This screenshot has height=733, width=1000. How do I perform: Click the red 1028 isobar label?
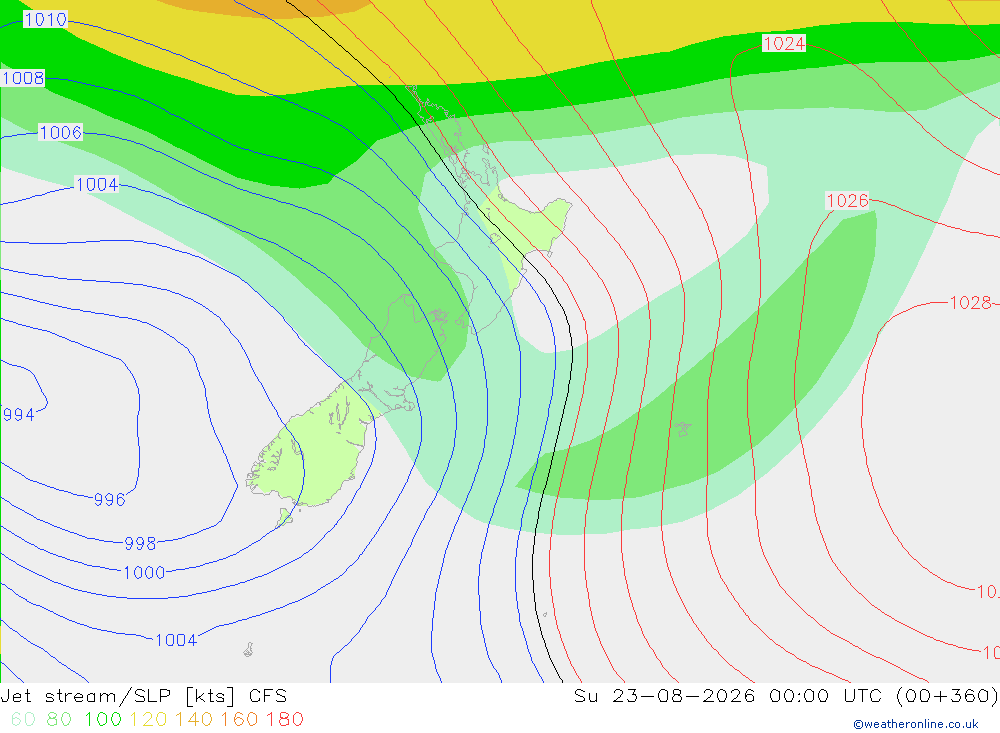[971, 302]
